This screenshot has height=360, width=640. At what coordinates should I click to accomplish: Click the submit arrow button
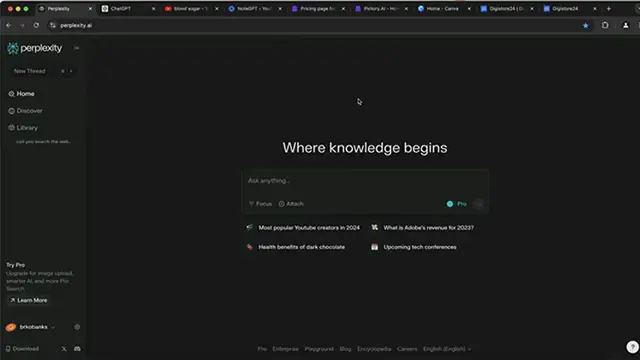[x=479, y=204]
